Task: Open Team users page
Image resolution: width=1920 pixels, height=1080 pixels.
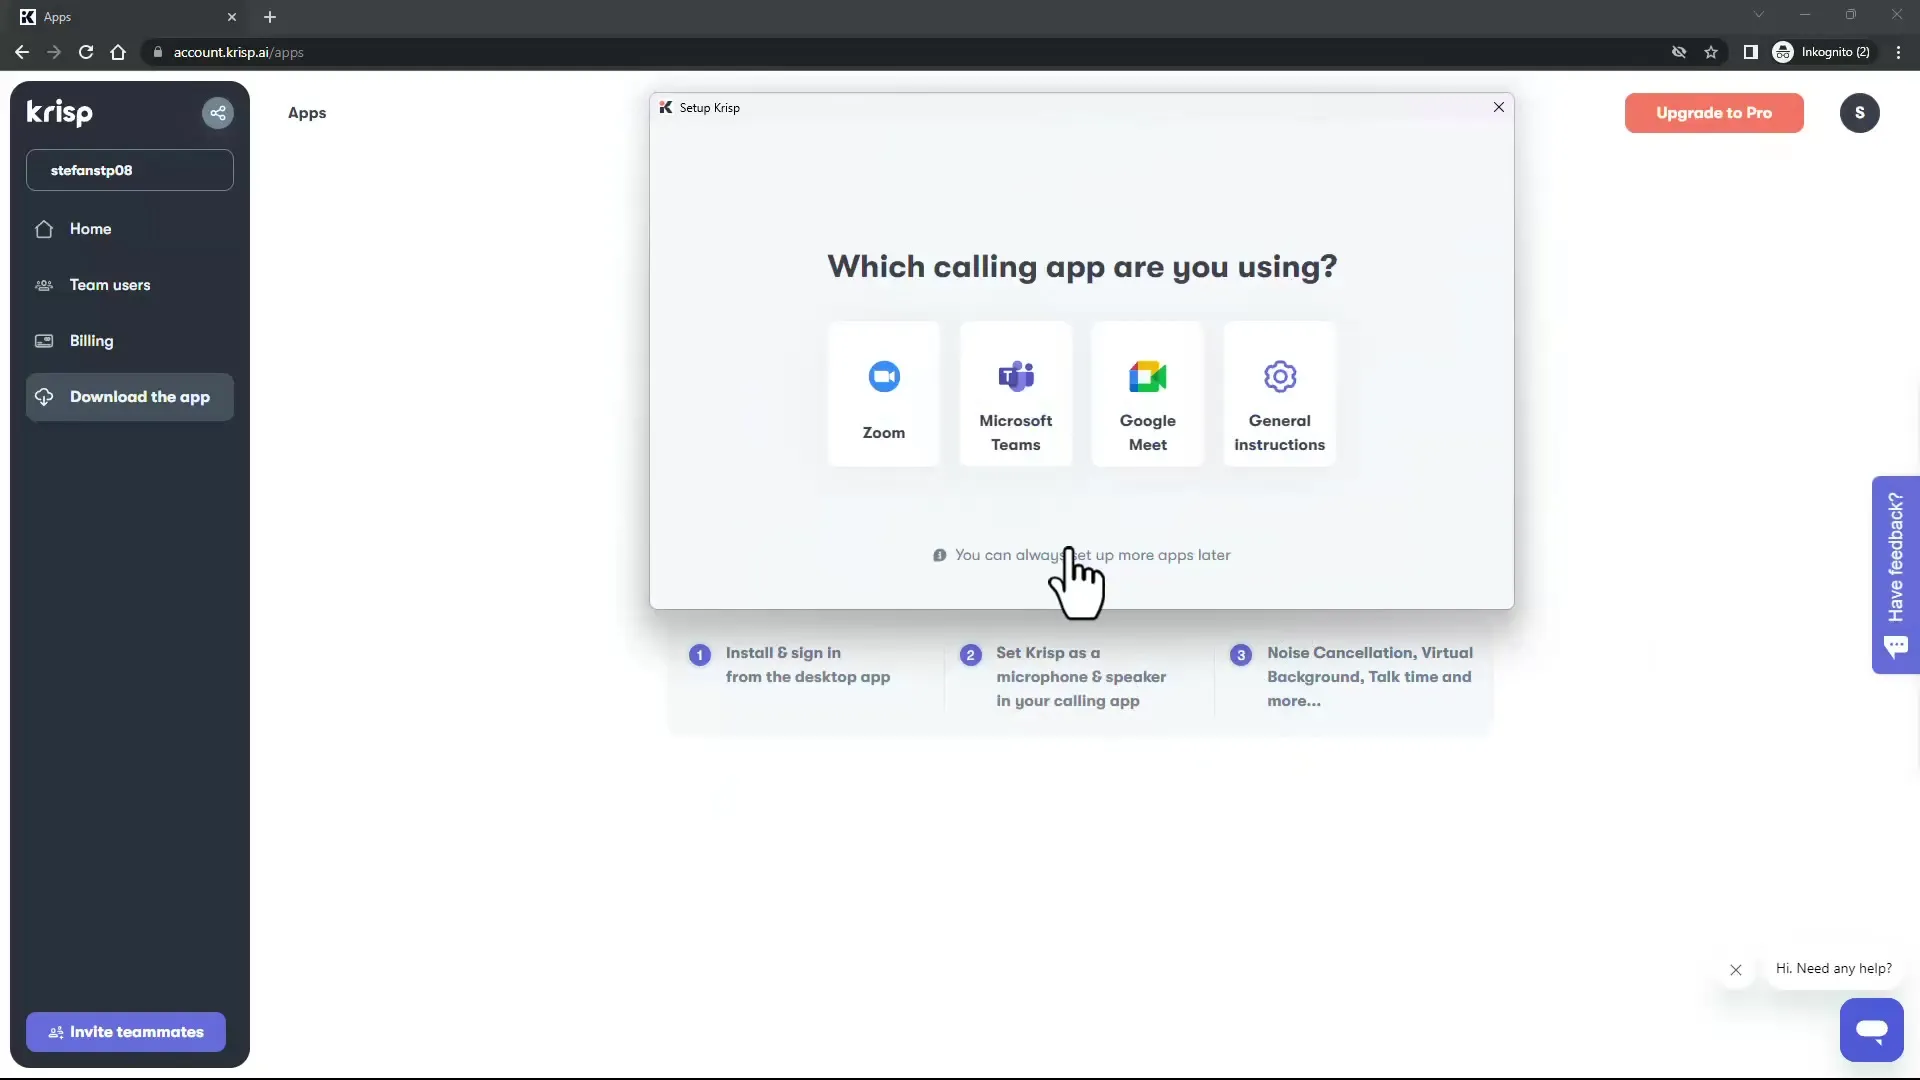Action: tap(130, 285)
